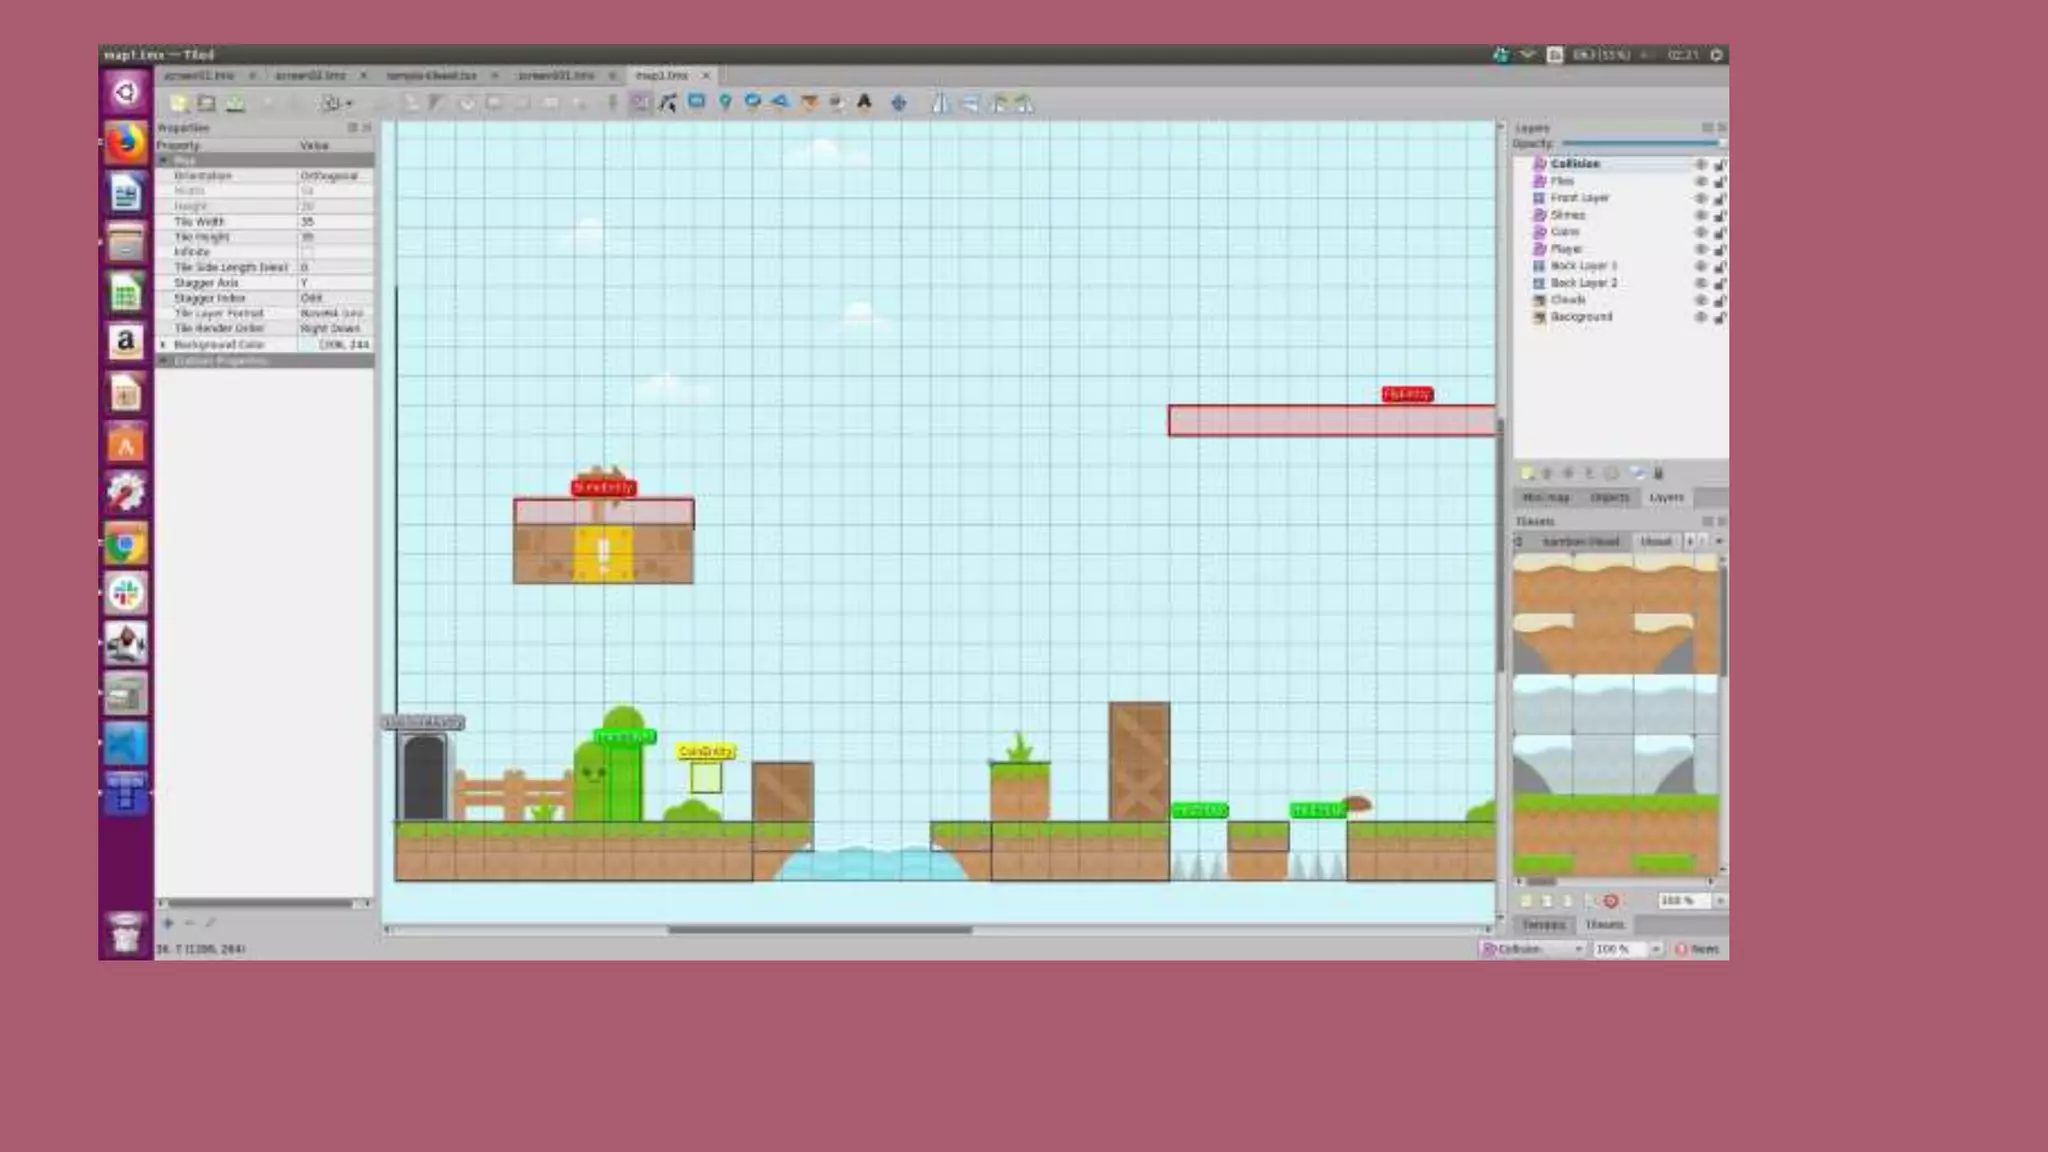The image size is (2048, 1152).
Task: Click the News button in status bar
Action: [1698, 948]
